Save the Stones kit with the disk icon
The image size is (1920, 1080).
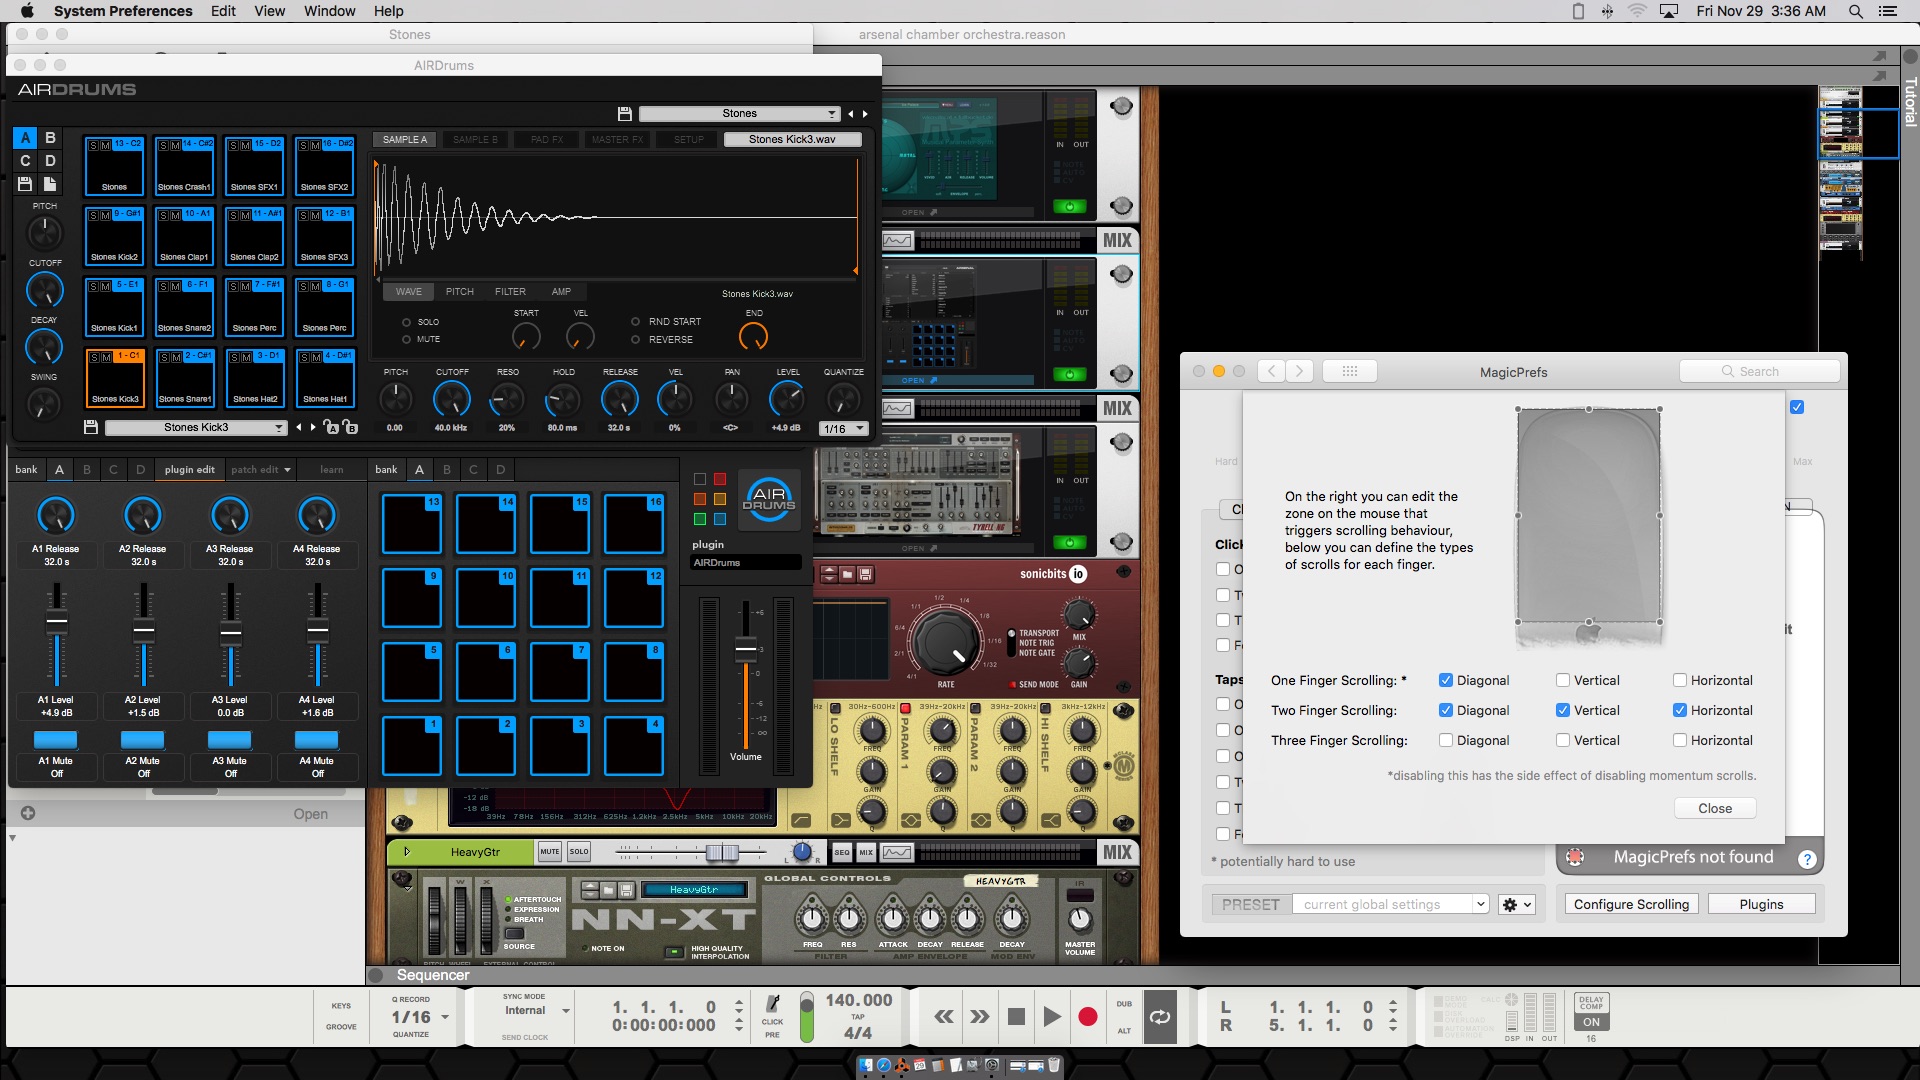point(625,114)
